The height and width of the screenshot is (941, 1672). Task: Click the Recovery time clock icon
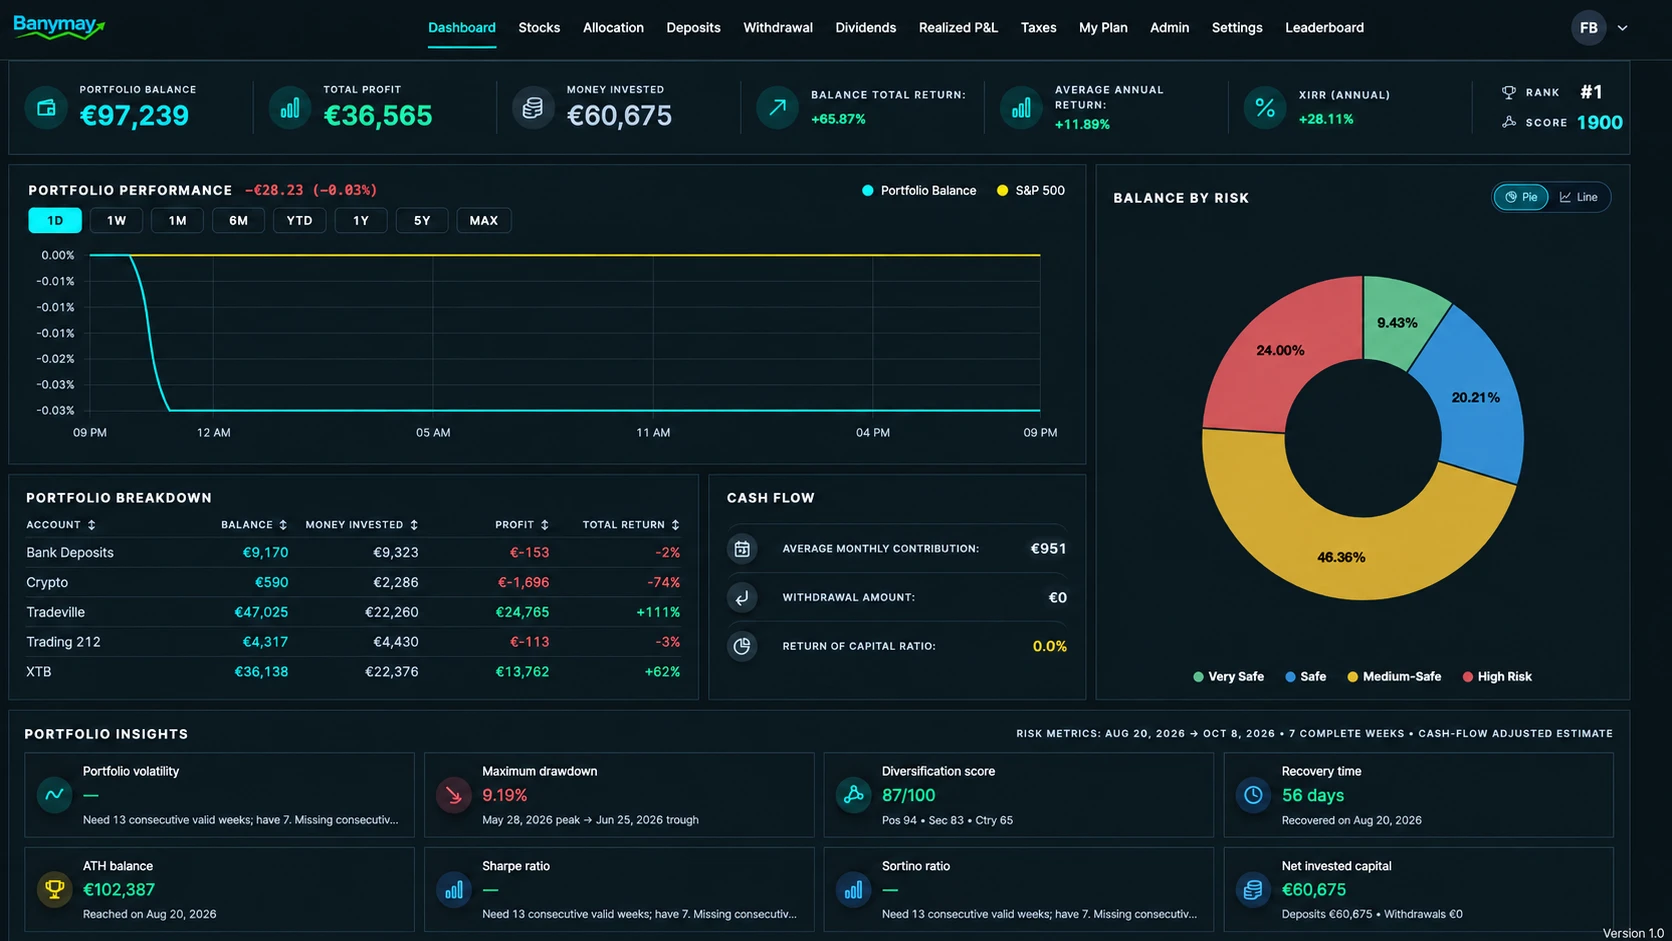click(1253, 795)
